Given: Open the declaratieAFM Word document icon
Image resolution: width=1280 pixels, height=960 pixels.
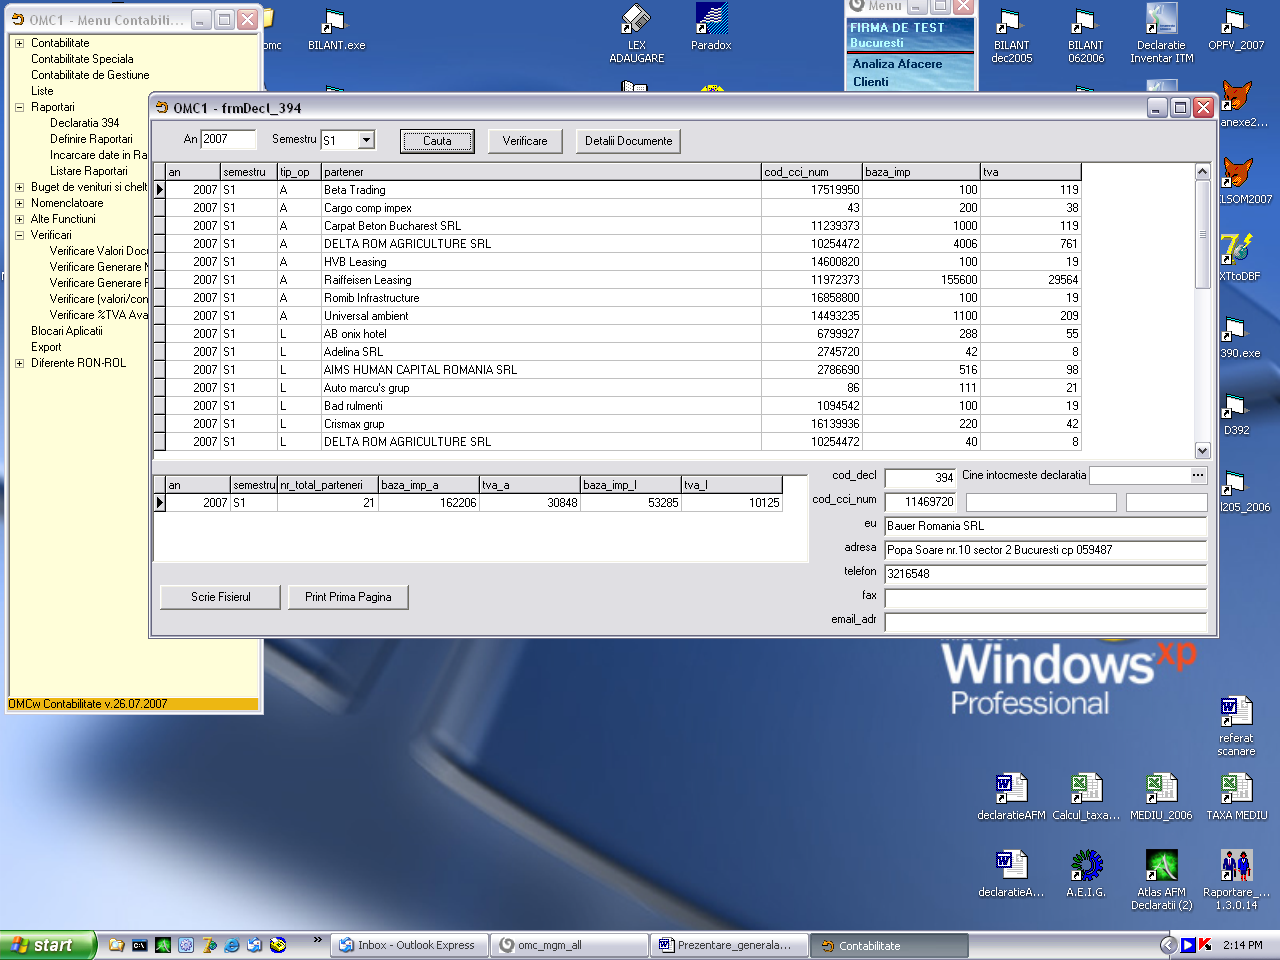Looking at the screenshot, I should [x=1011, y=797].
